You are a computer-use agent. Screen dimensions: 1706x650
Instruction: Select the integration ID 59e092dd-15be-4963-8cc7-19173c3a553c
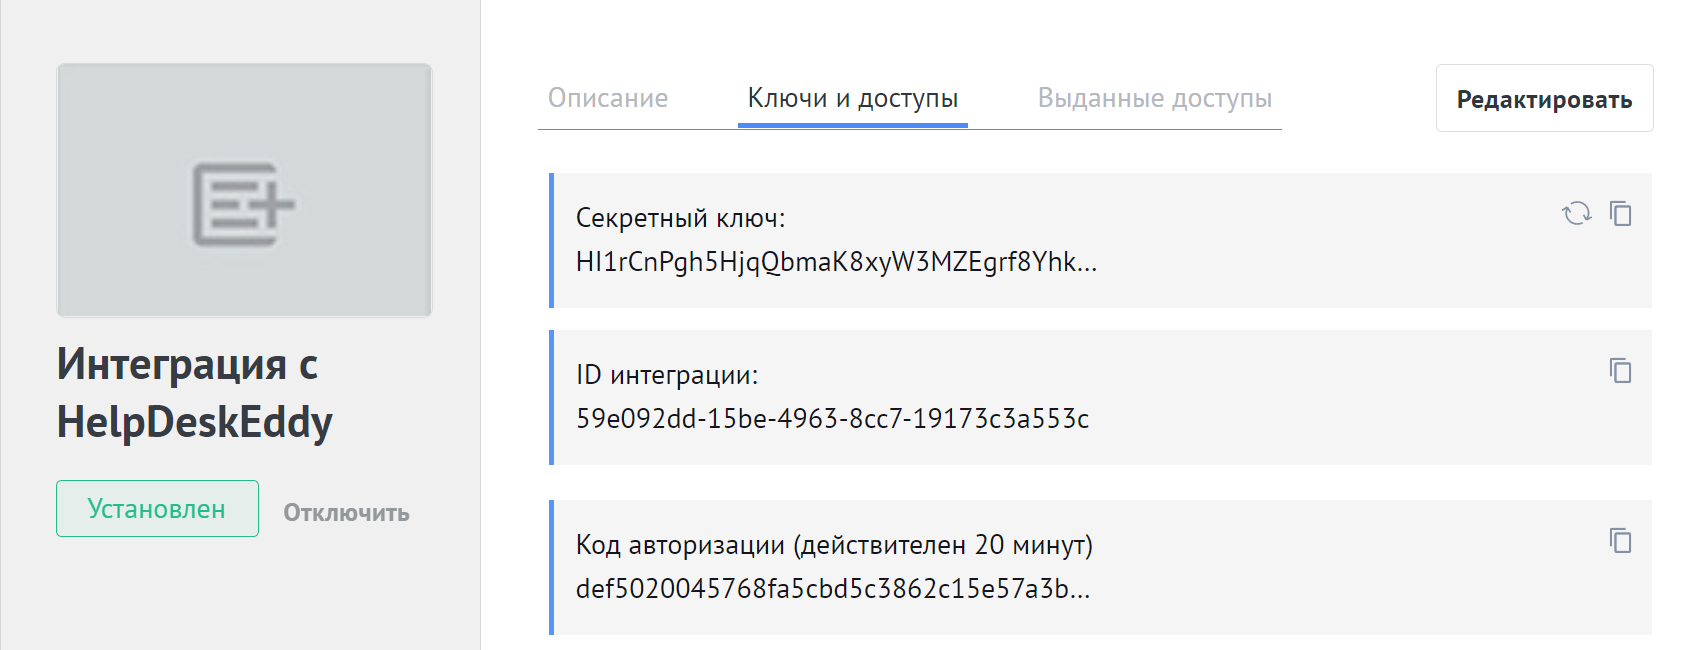point(833,418)
